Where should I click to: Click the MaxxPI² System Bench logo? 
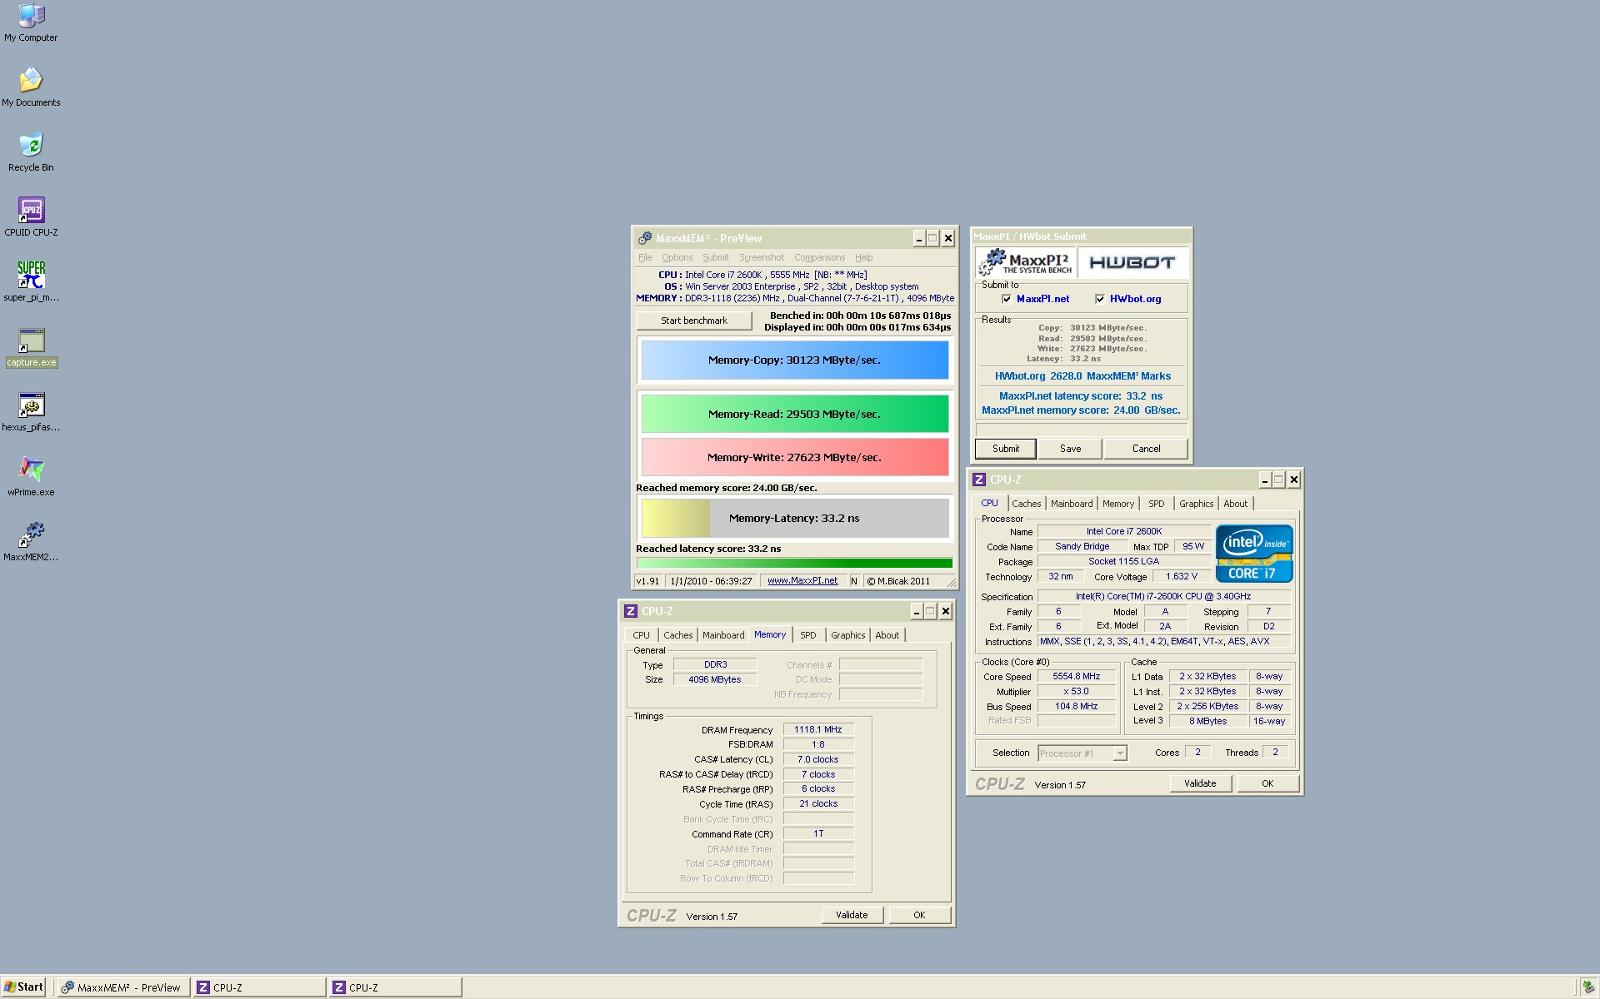[x=1026, y=262]
